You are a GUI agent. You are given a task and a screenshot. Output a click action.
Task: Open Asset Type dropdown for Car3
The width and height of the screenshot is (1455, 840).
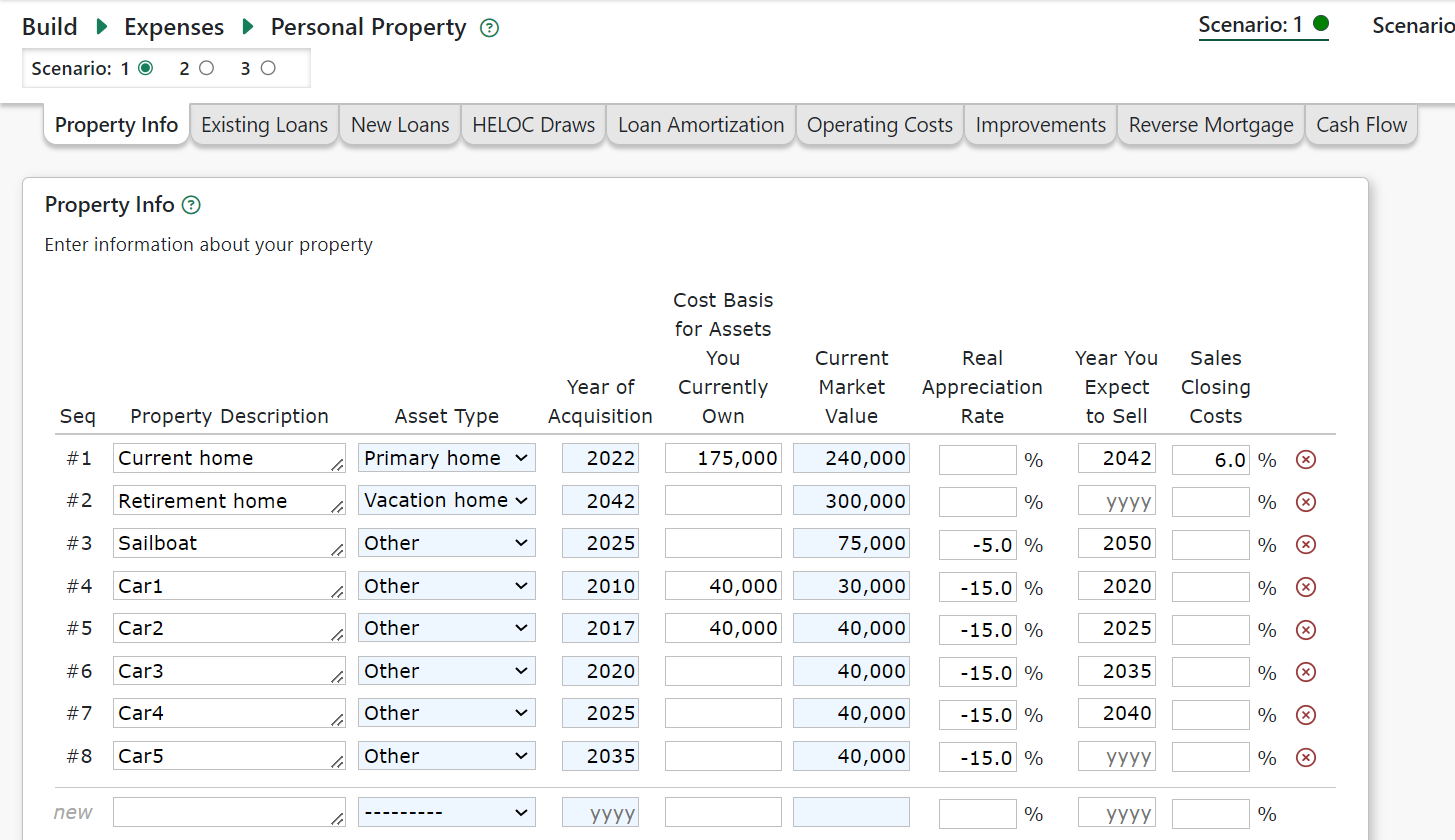(447, 671)
